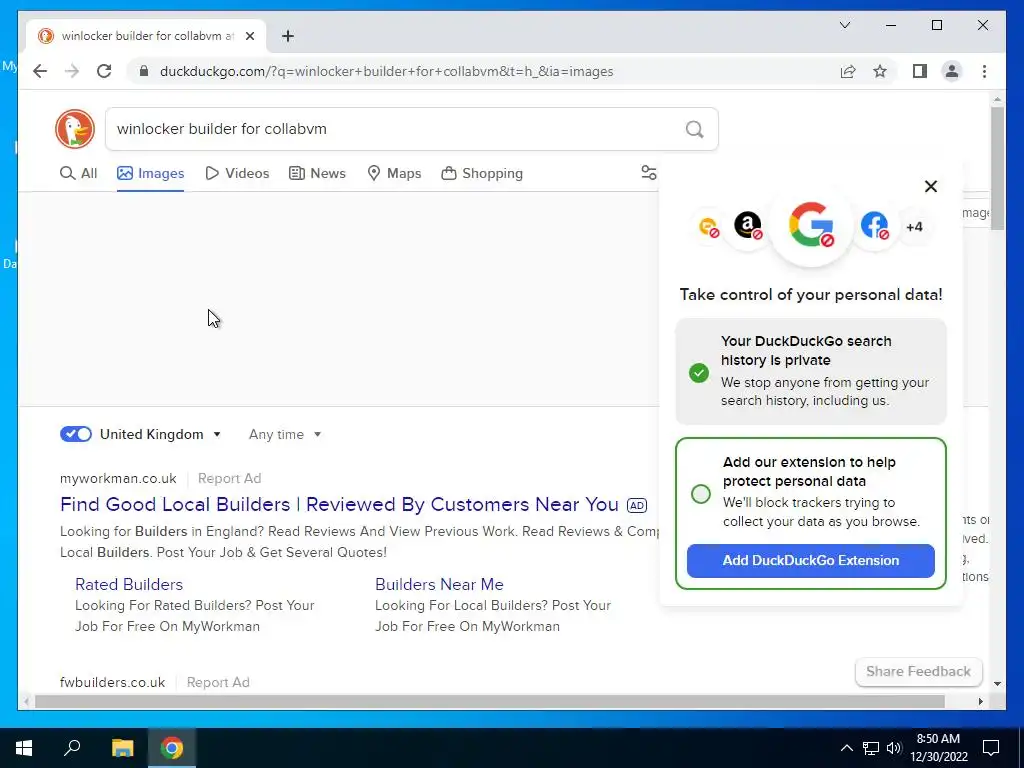Click Report Ad next to fwbuilders.co.uk
This screenshot has width=1024, height=768.
tap(218, 682)
